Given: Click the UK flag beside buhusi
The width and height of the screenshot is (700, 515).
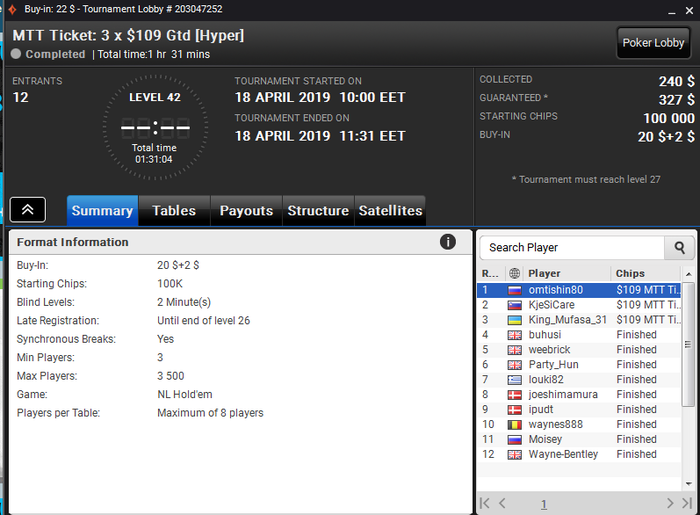Looking at the screenshot, I should [515, 335].
